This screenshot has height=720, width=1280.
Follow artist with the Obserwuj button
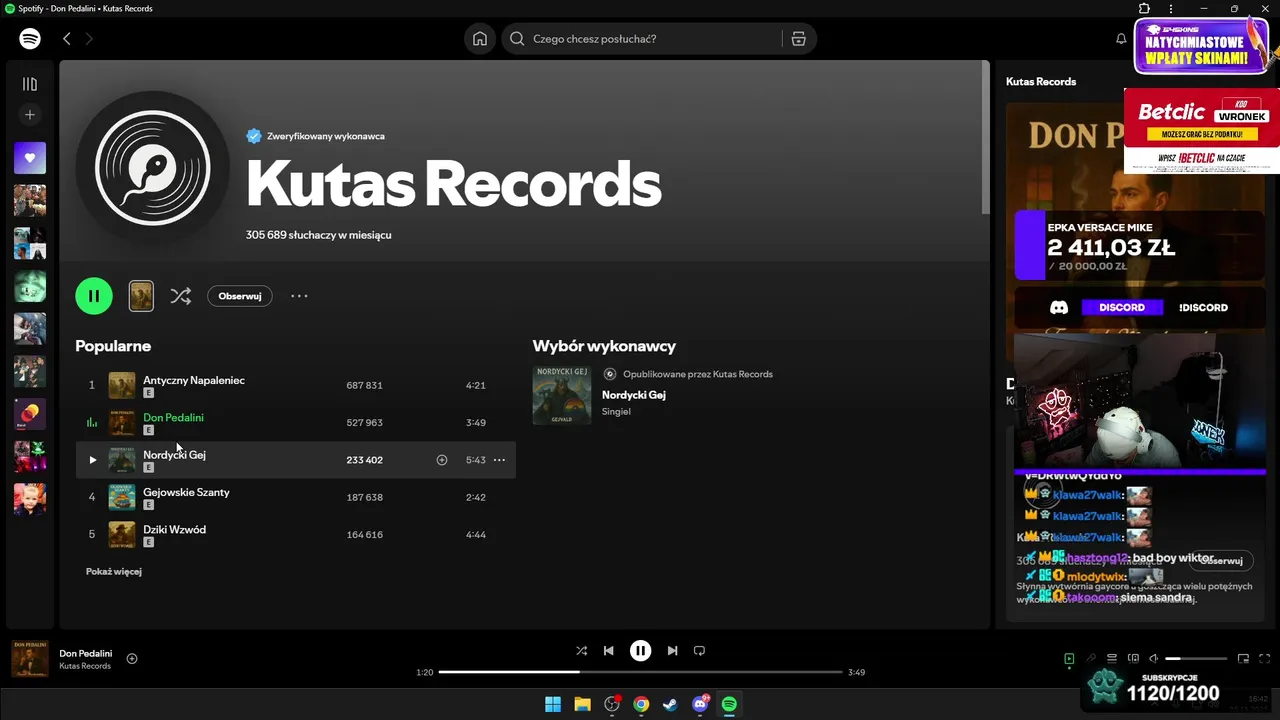(x=240, y=296)
